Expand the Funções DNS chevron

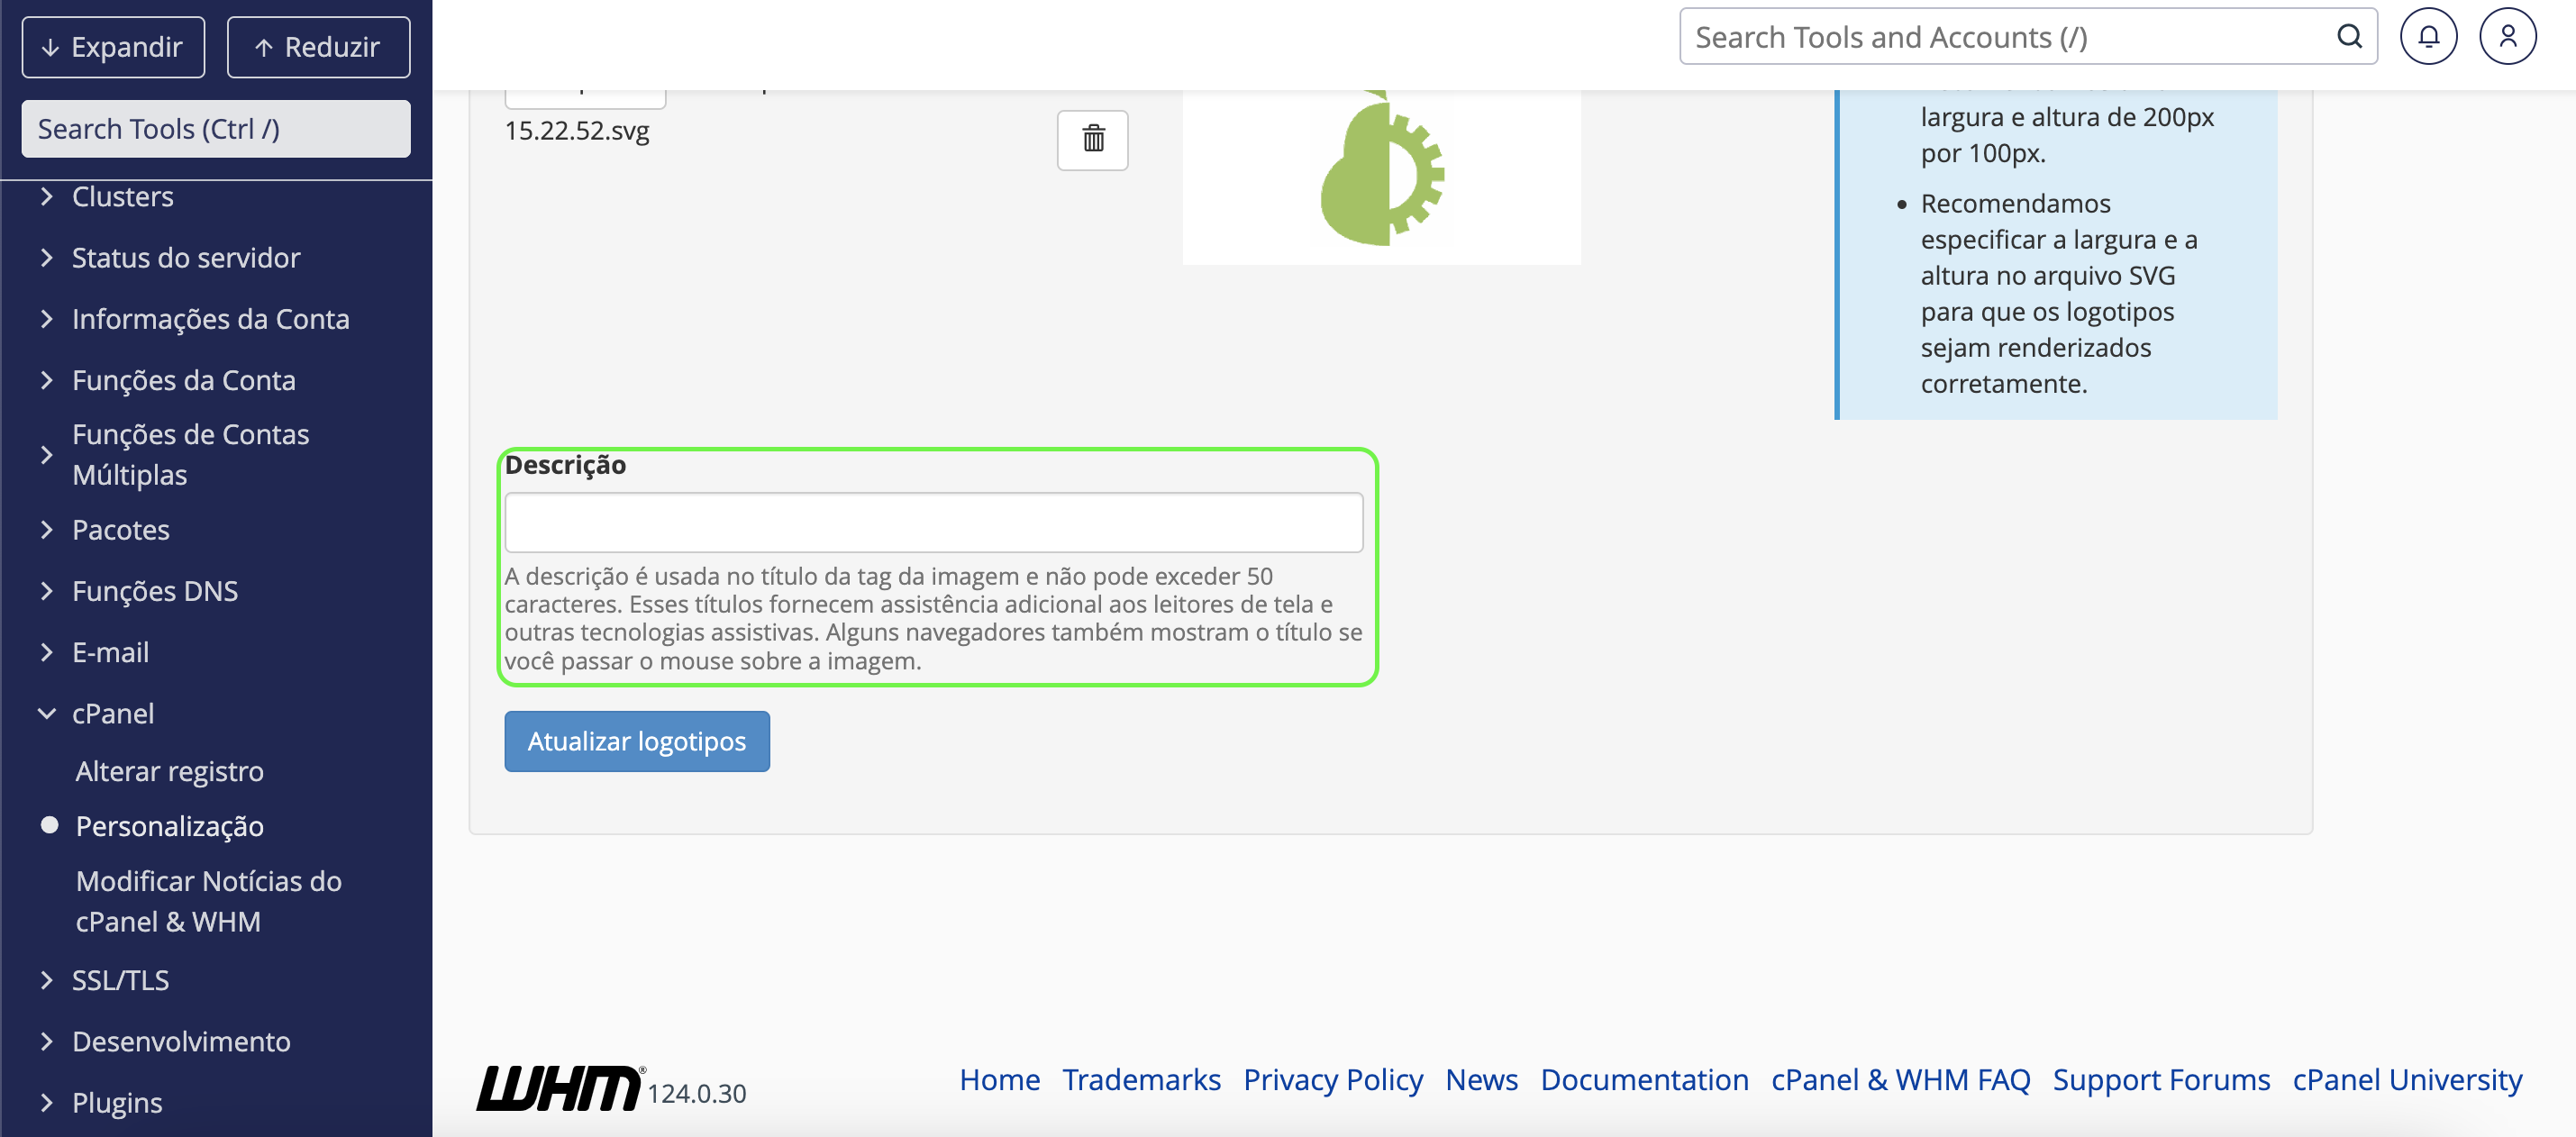click(46, 591)
